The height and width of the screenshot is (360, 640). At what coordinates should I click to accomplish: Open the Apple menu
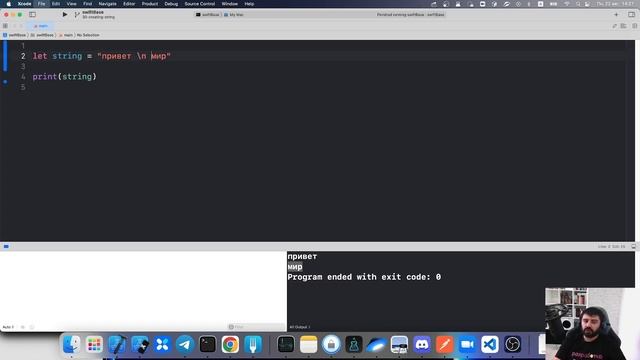pos(9,4)
